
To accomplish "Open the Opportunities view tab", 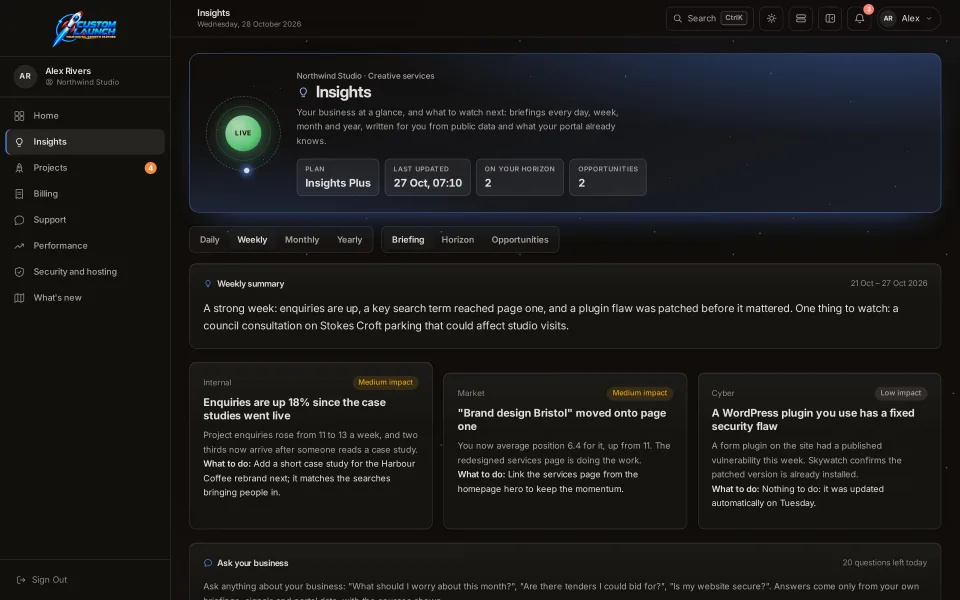I will click(520, 240).
